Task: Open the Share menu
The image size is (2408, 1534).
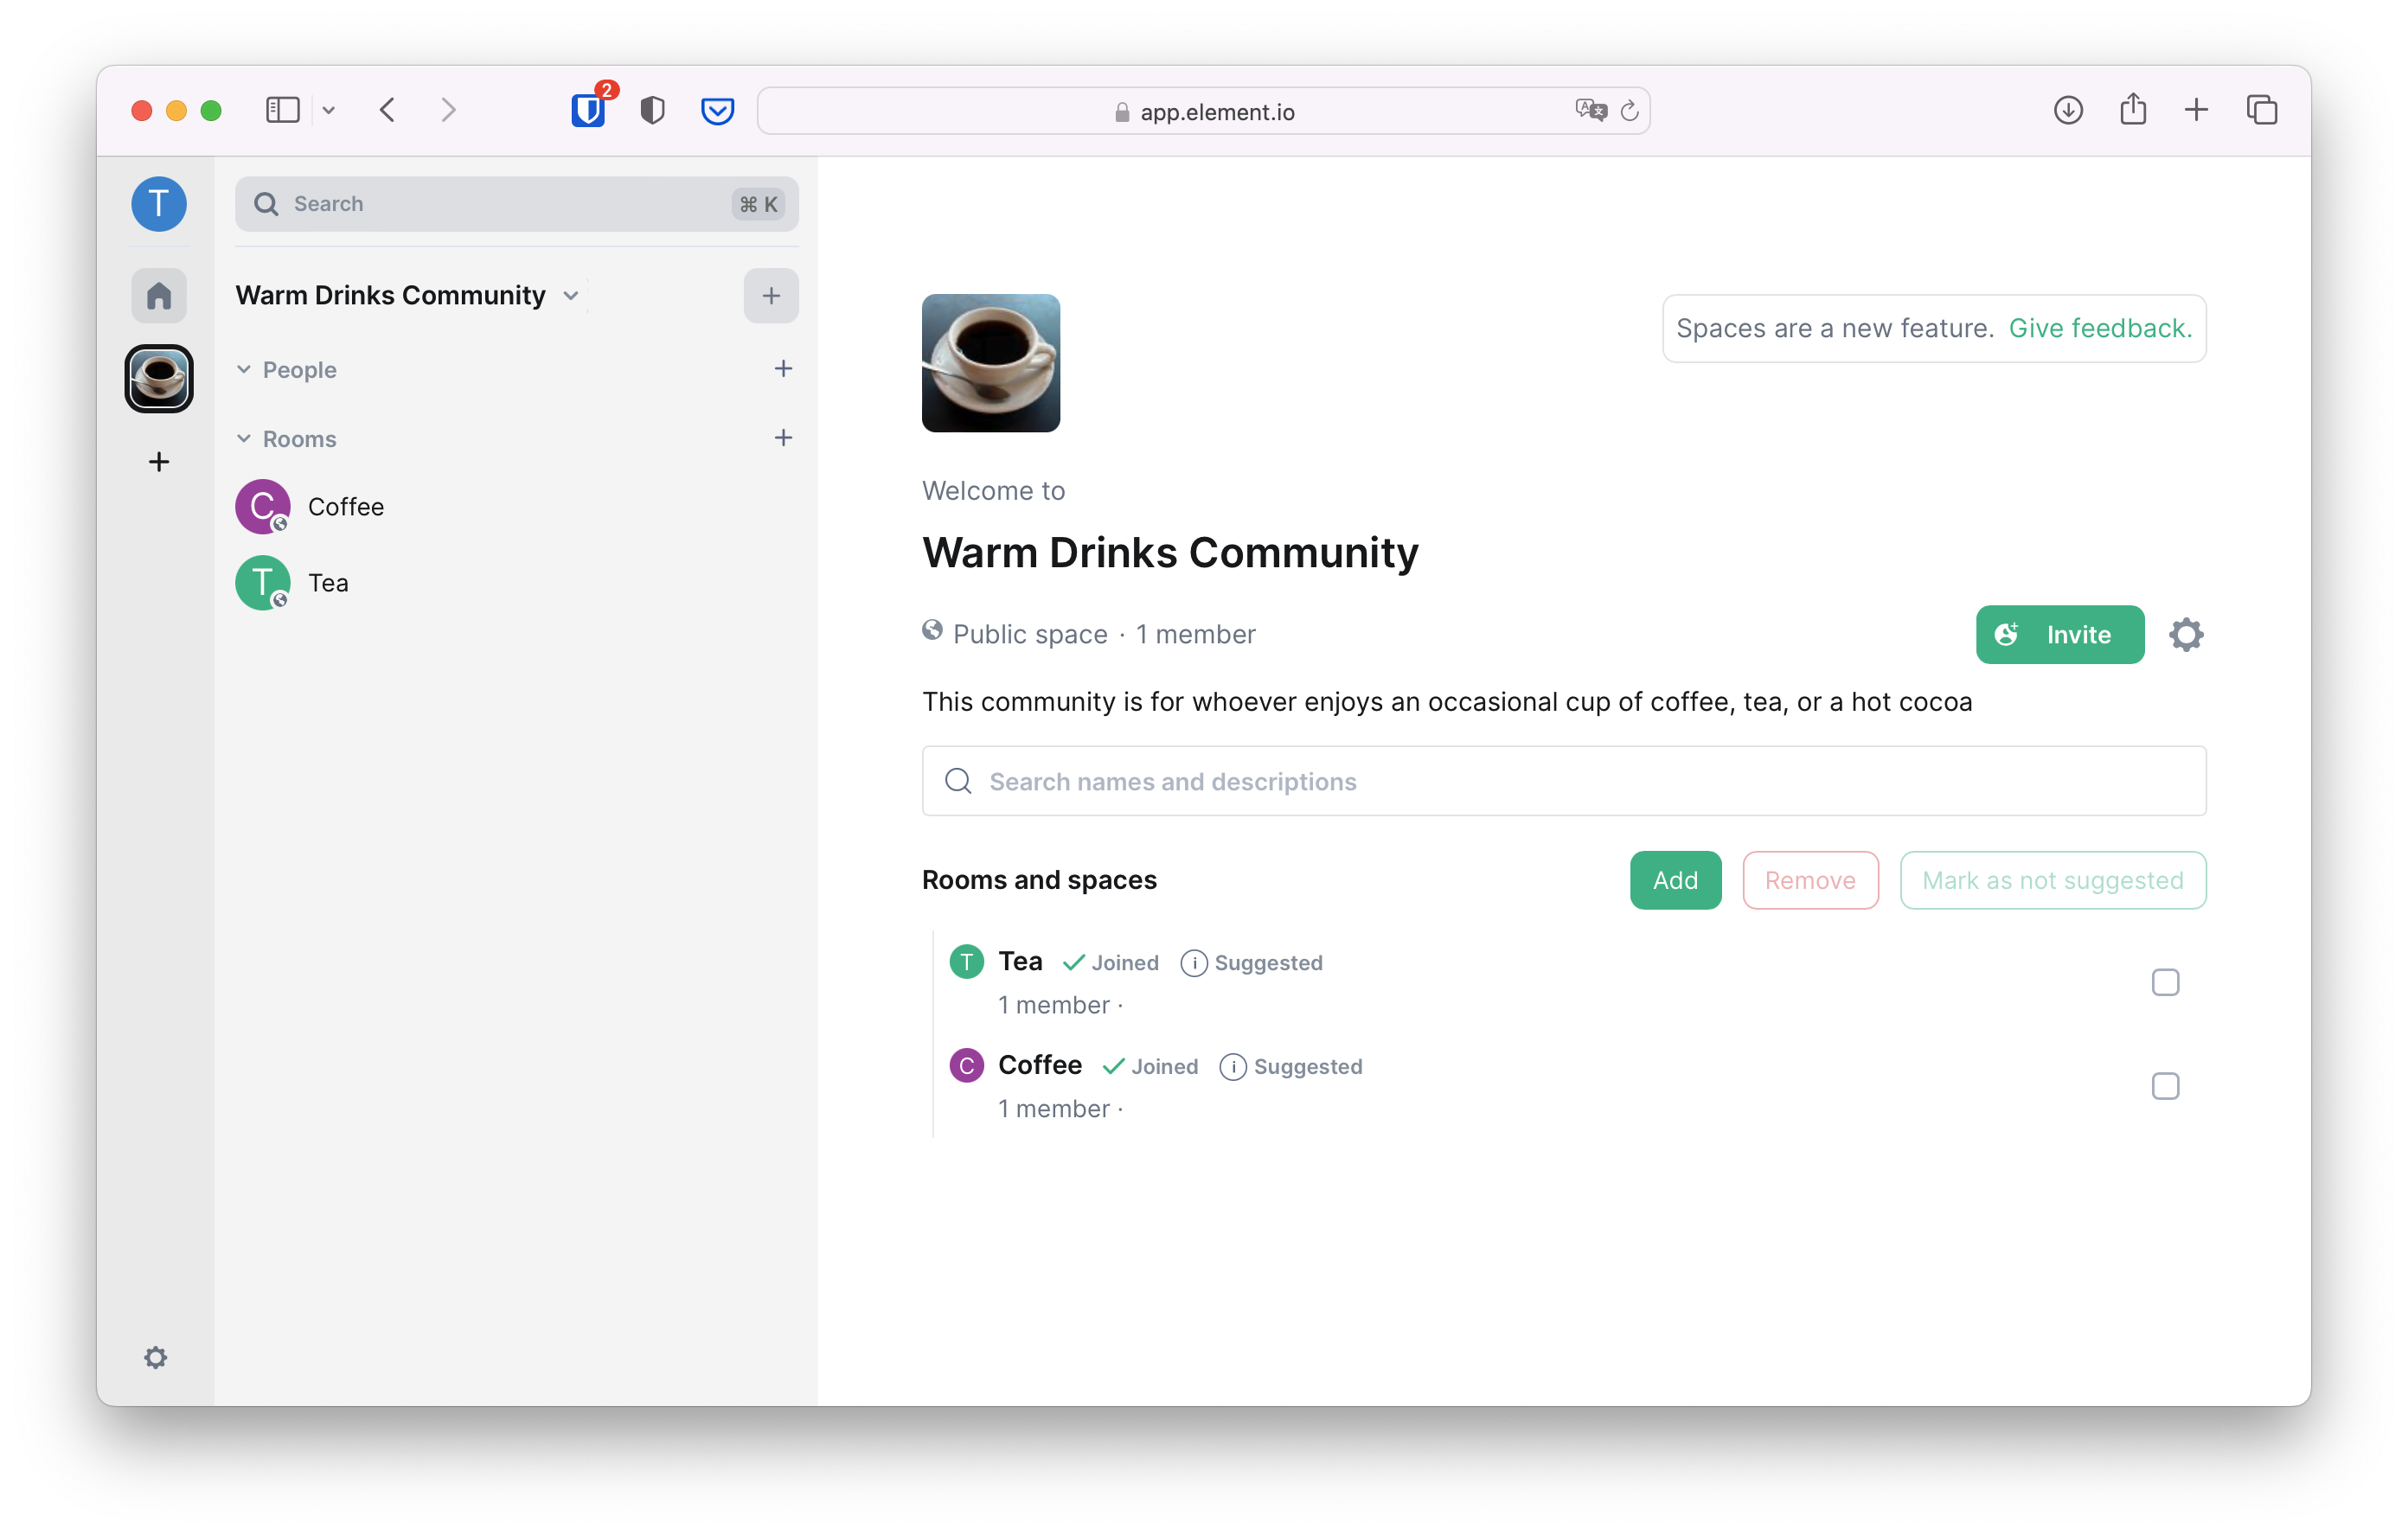Action: 2133,109
